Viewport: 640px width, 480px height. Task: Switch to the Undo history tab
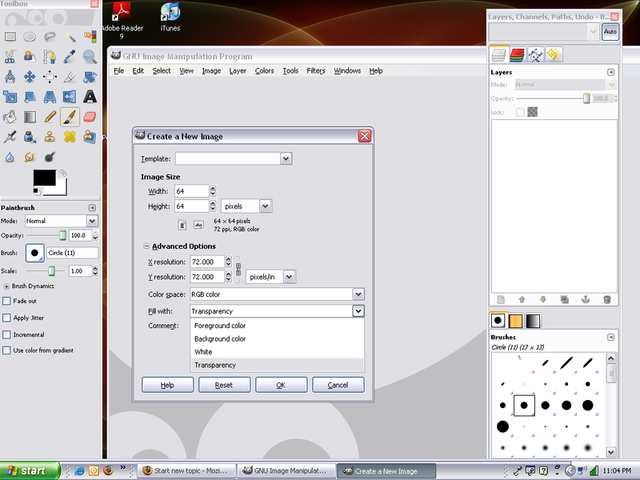tap(554, 55)
